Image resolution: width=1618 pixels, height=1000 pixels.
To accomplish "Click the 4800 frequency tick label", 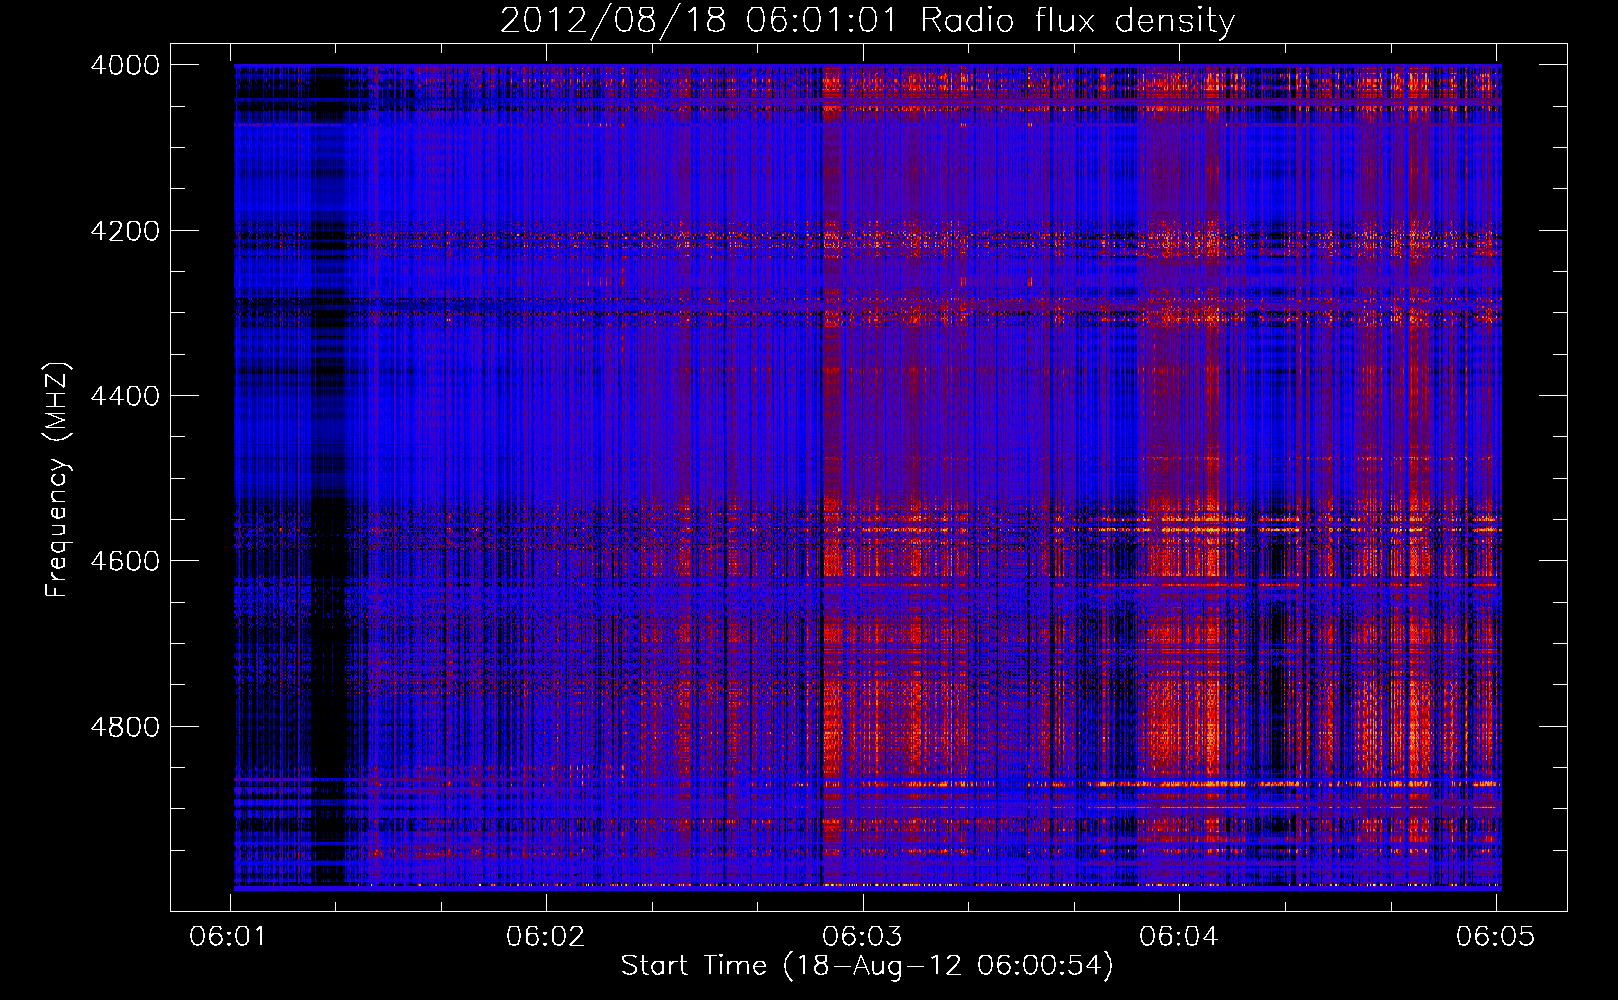I will click(x=125, y=727).
